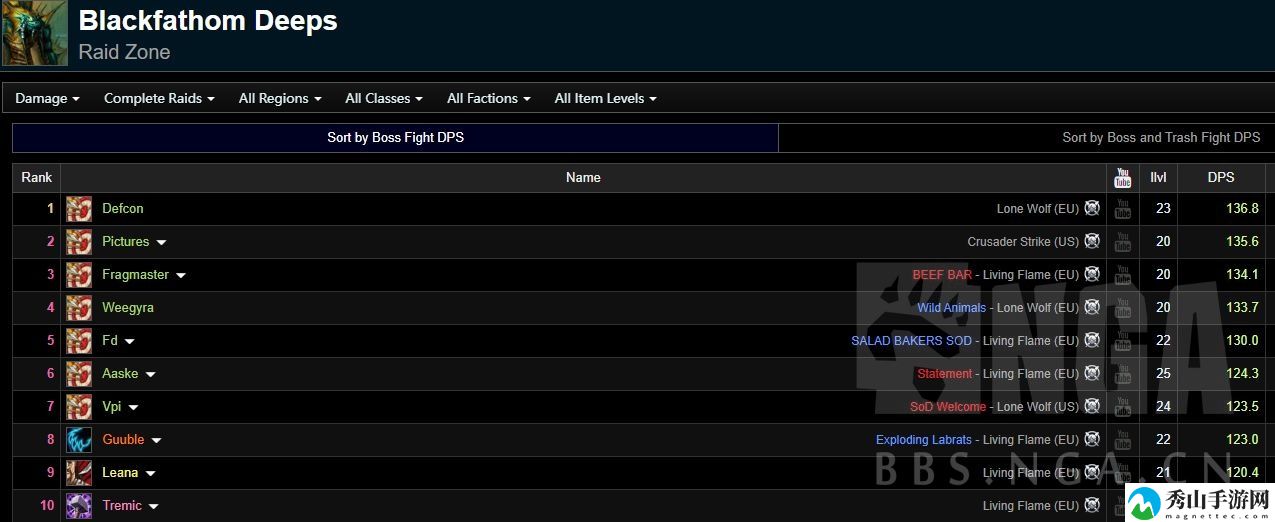Image resolution: width=1275 pixels, height=522 pixels.
Task: Expand the arrow next to Tremic
Action: pos(154,507)
